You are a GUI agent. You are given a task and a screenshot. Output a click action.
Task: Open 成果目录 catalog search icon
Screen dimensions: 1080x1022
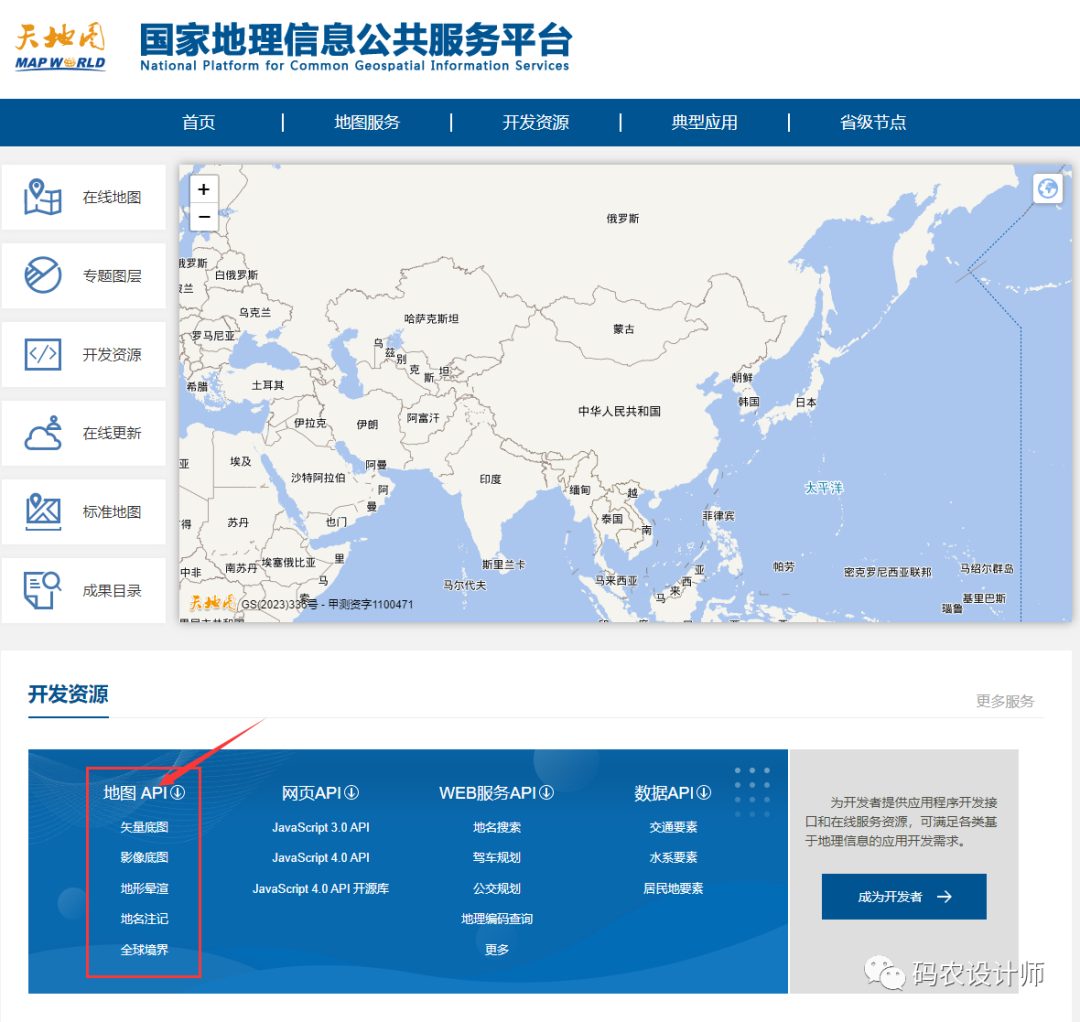tap(42, 590)
